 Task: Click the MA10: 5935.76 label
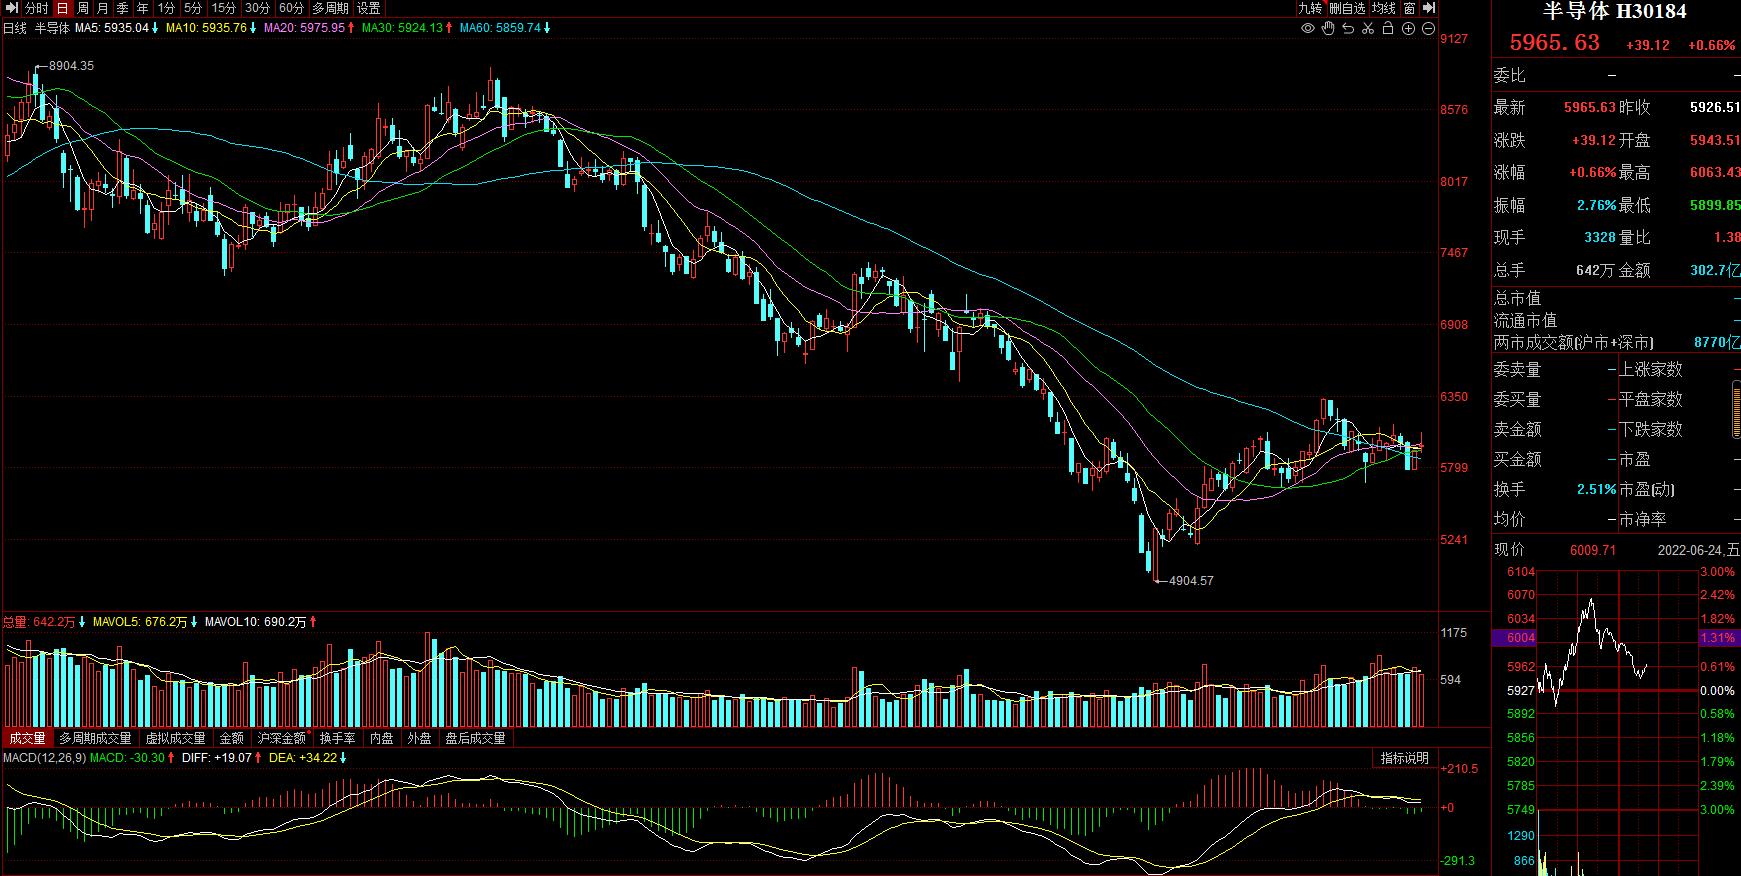206,28
